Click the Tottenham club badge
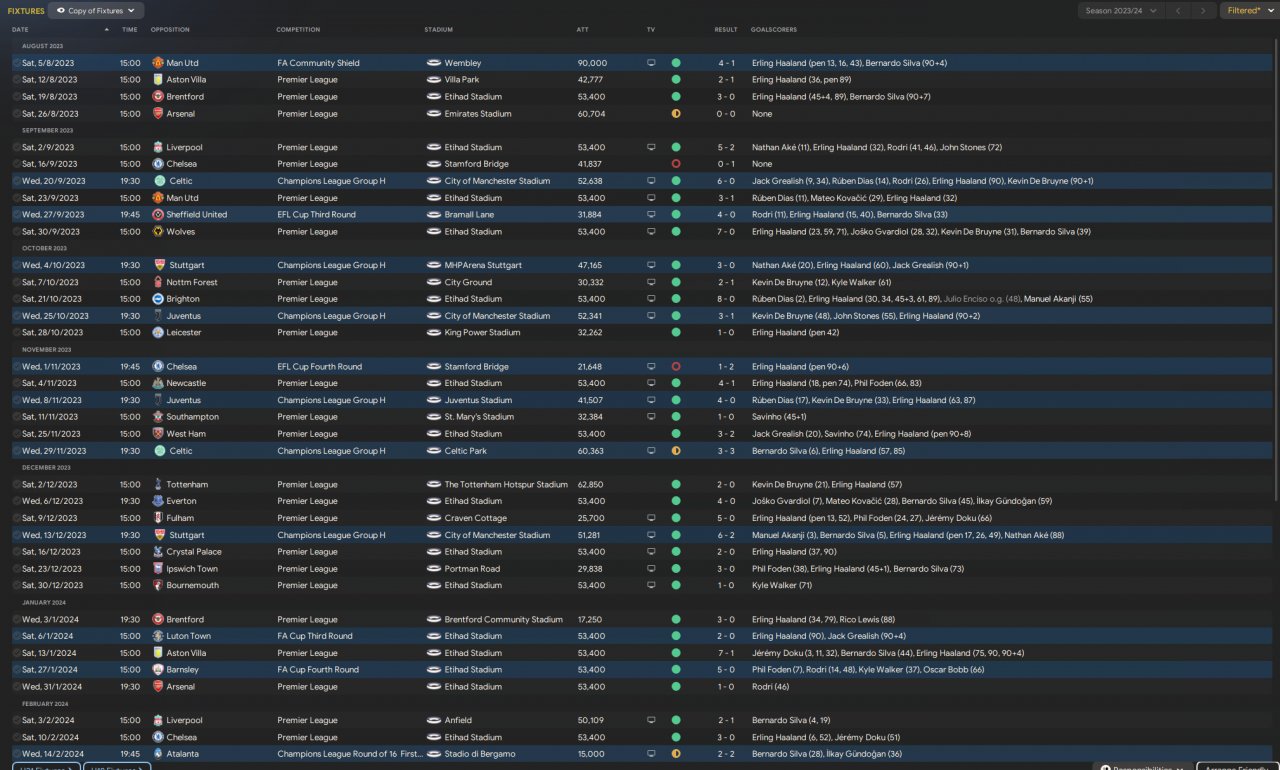The image size is (1280, 770). tap(158, 484)
